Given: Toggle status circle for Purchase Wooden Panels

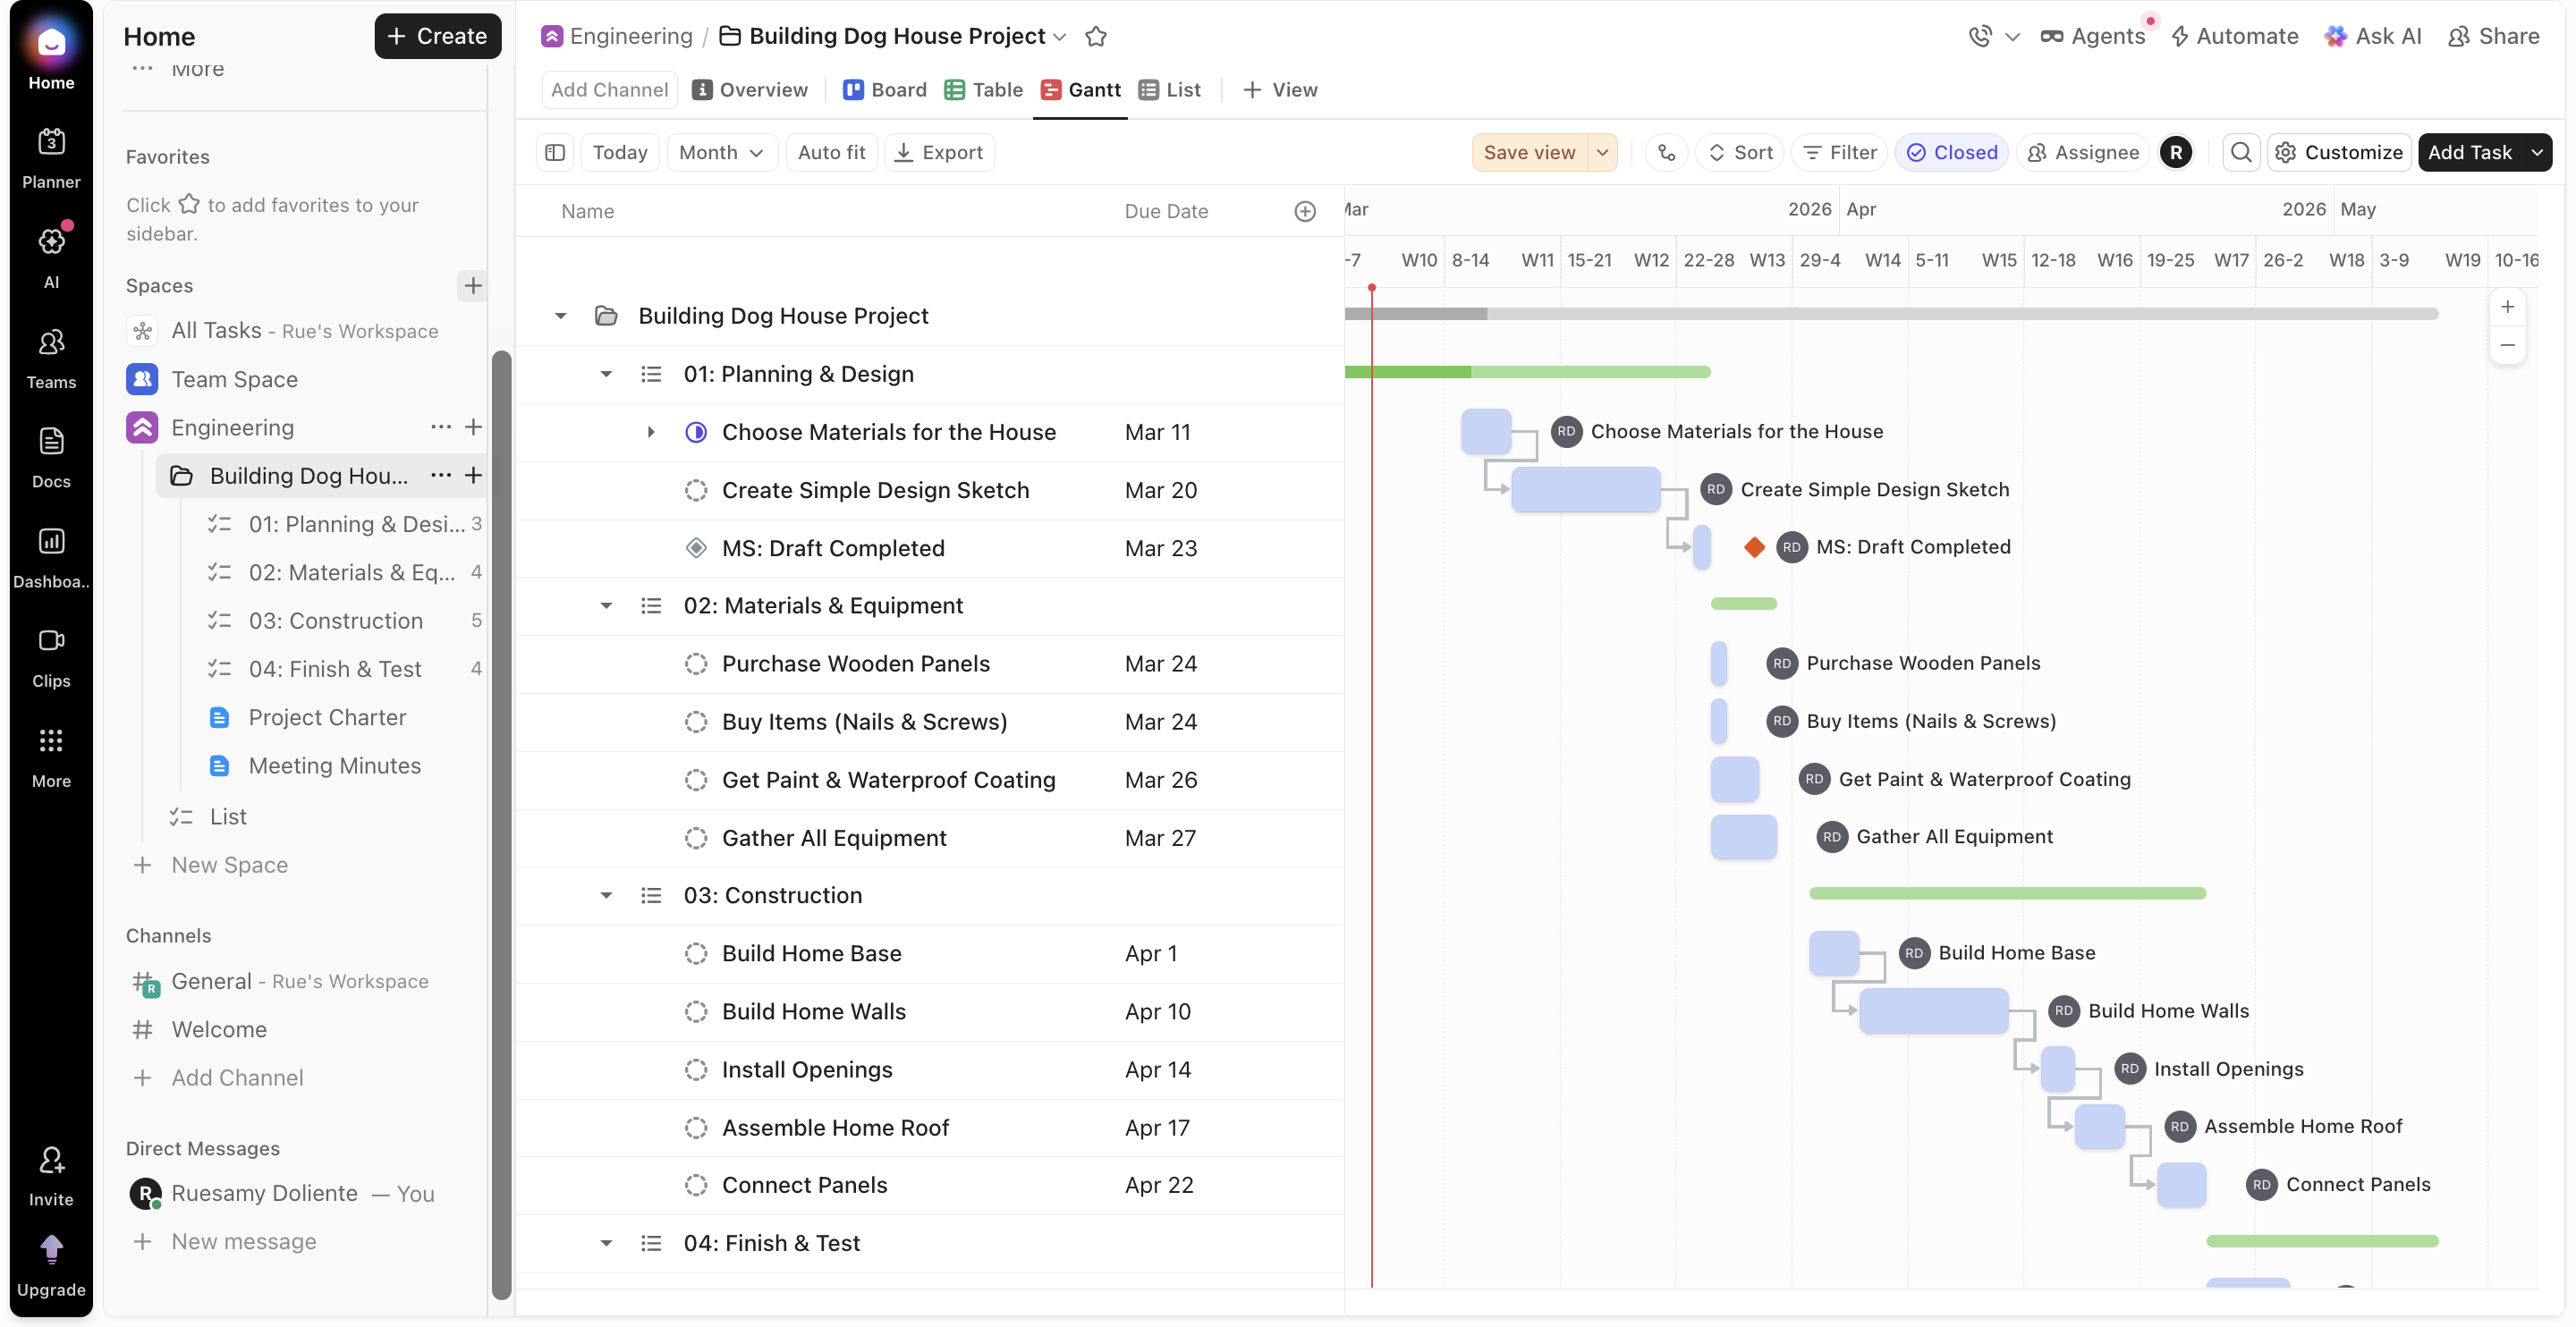Looking at the screenshot, I should [x=696, y=663].
